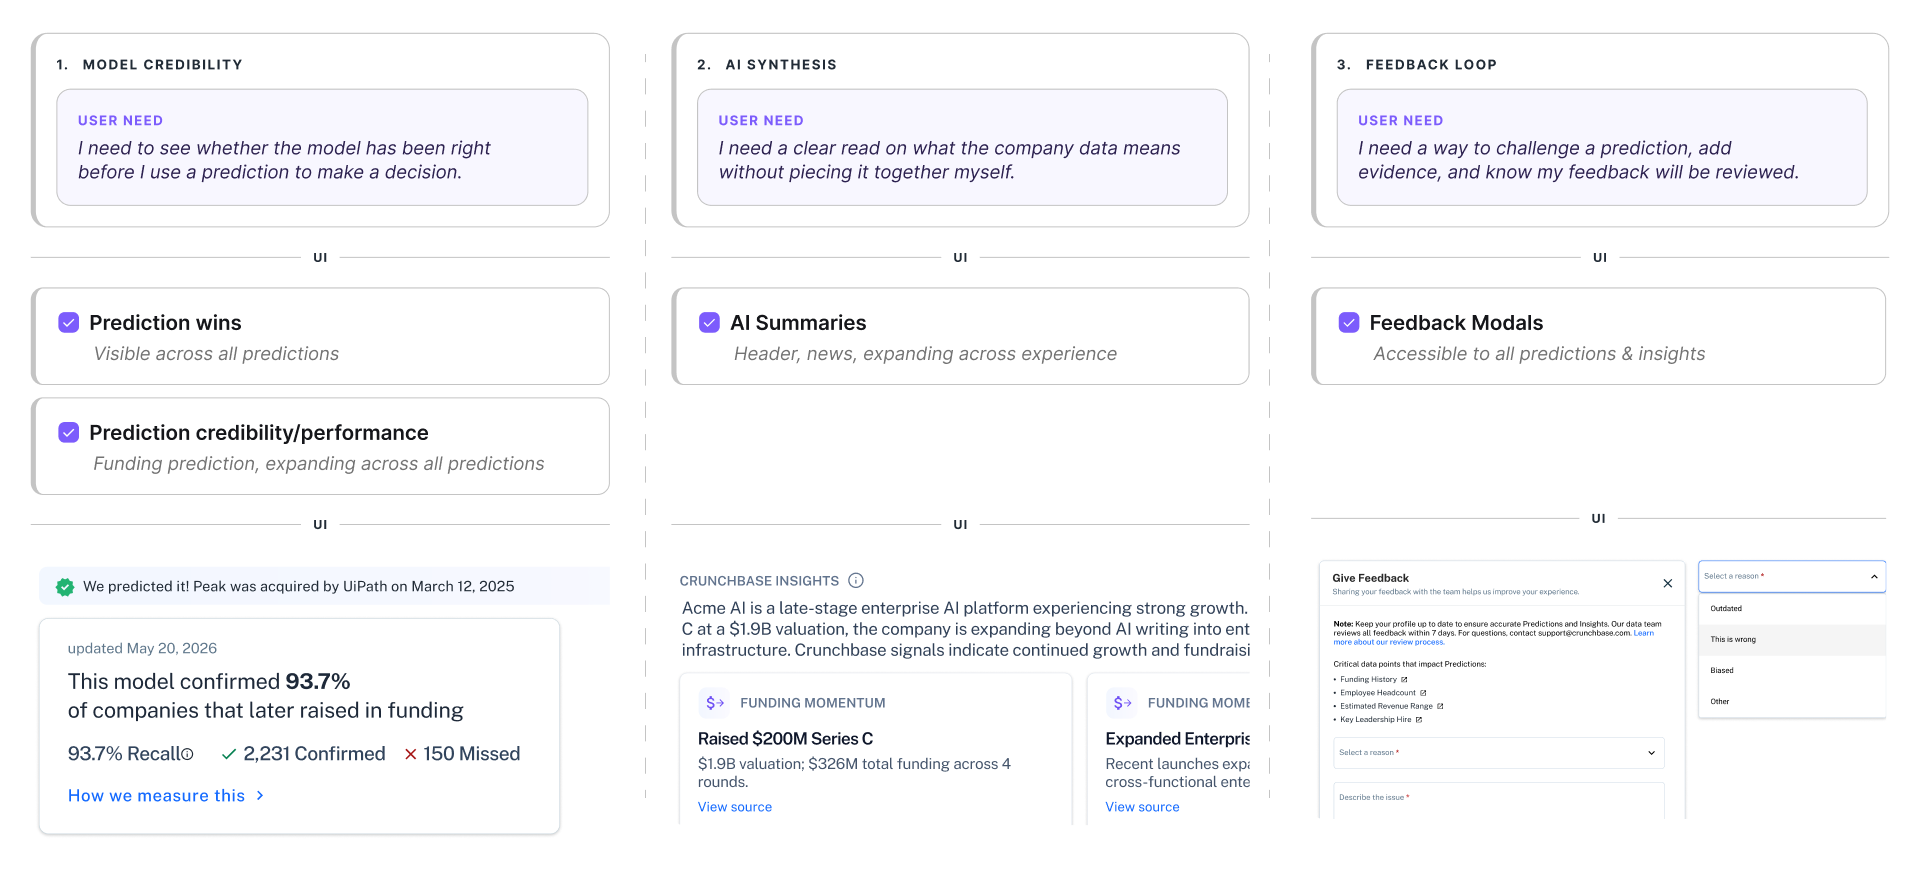Click the red X before 150 Missed

410,754
